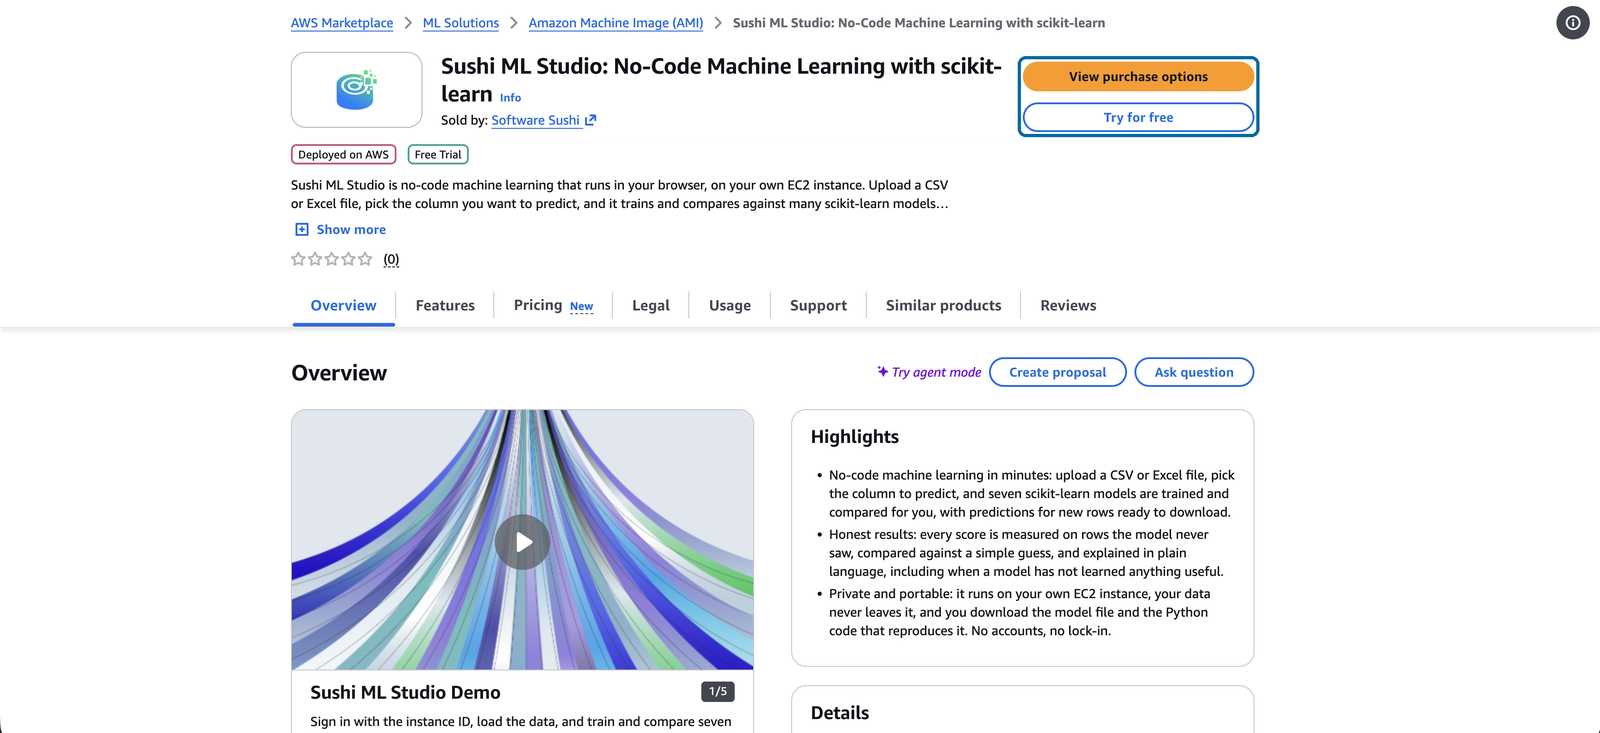Click the Info link beside the product title
The width and height of the screenshot is (1600, 733).
[510, 97]
